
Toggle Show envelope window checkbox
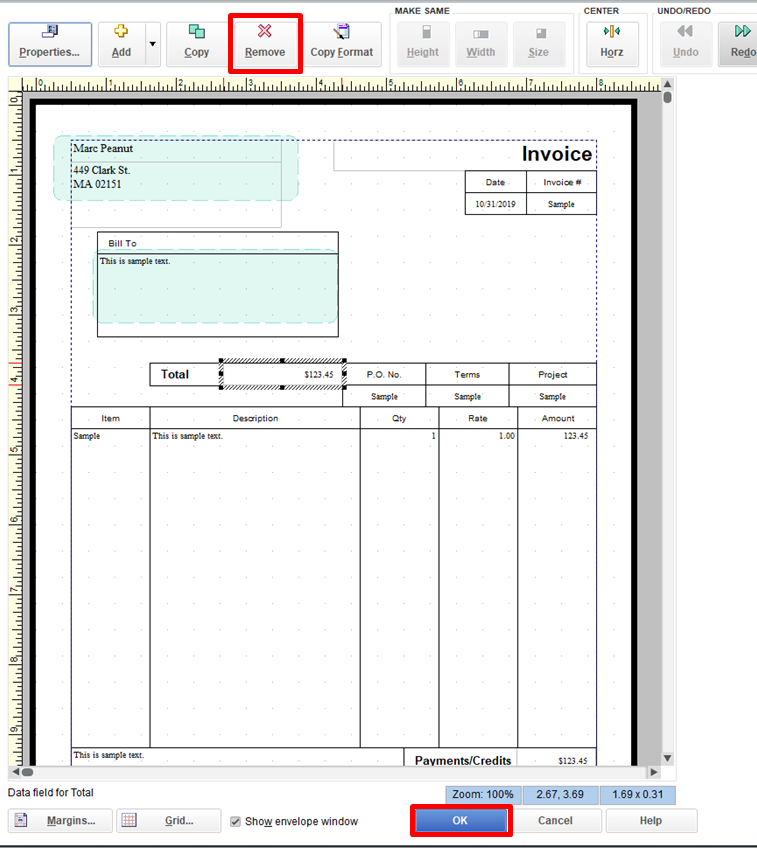[x=235, y=822]
